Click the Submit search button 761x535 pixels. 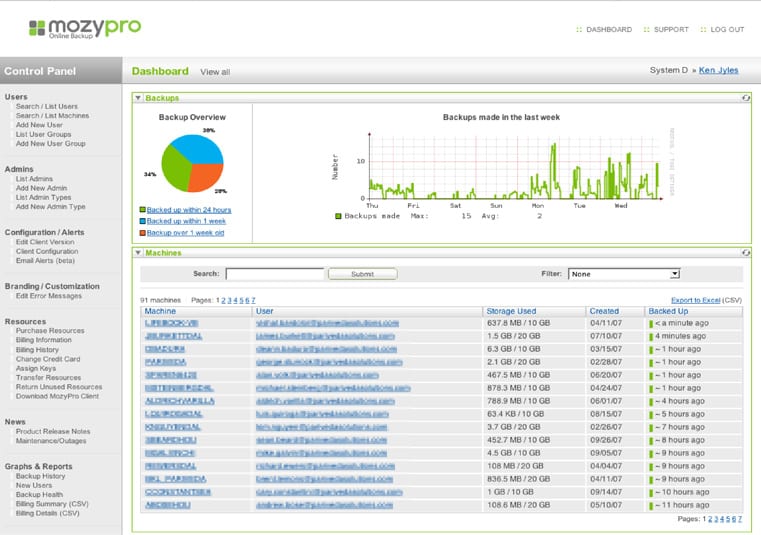(x=363, y=274)
